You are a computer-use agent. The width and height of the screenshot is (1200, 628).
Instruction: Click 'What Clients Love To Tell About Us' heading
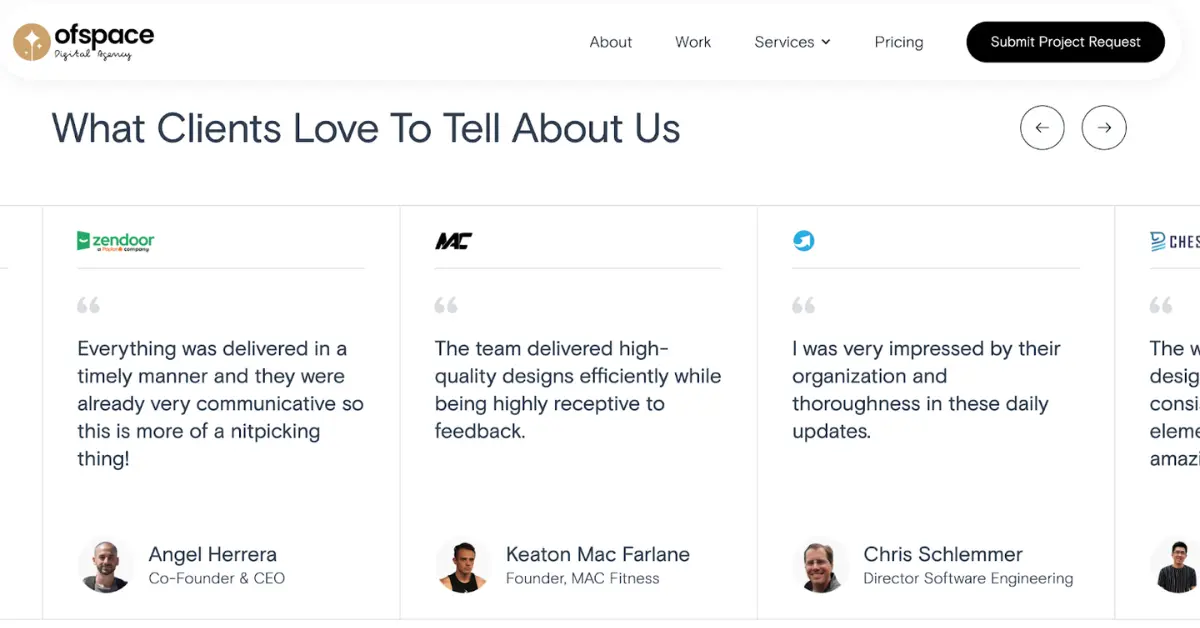[x=366, y=129]
